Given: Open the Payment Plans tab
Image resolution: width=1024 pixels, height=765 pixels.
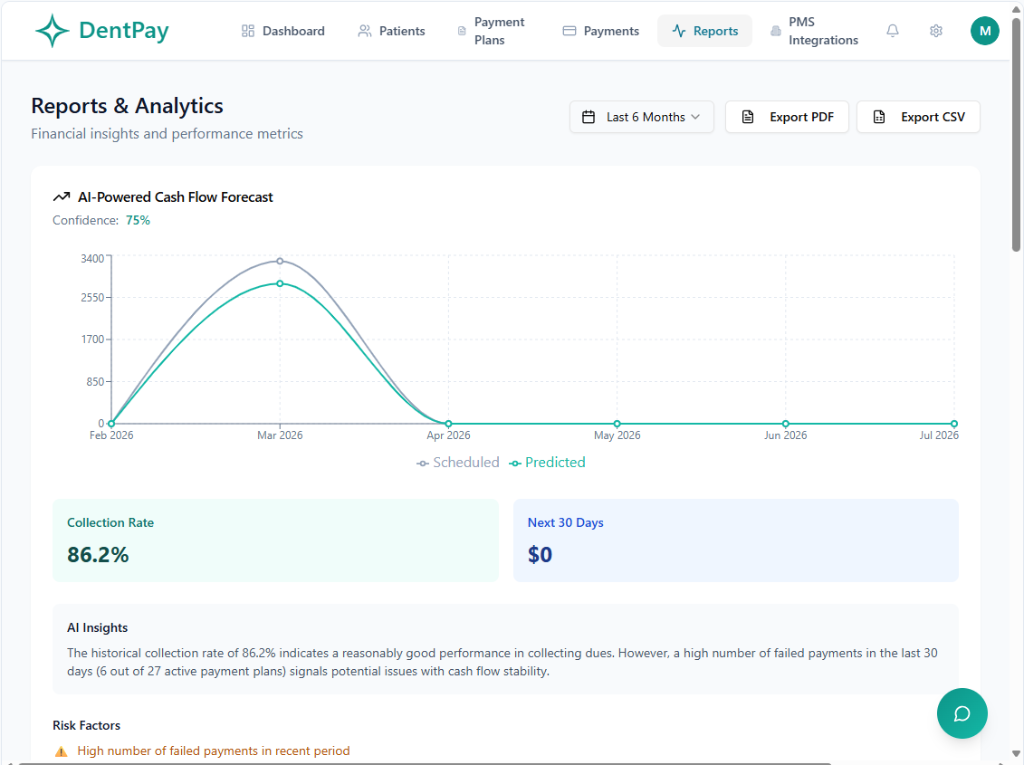Looking at the screenshot, I should (495, 31).
